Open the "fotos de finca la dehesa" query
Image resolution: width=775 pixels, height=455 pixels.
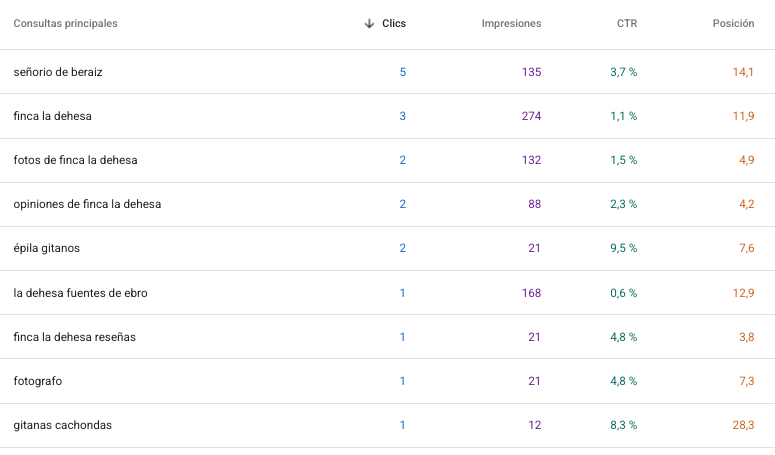pos(75,160)
